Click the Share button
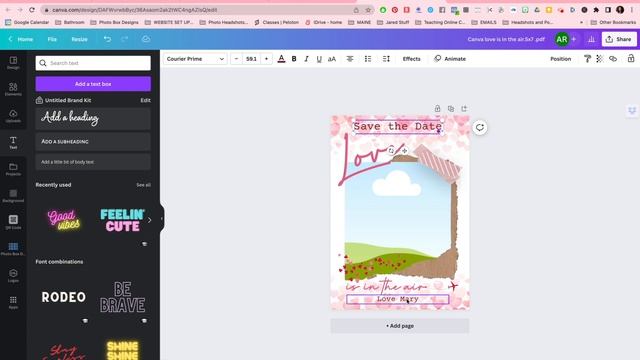The image size is (640, 360). 619,39
